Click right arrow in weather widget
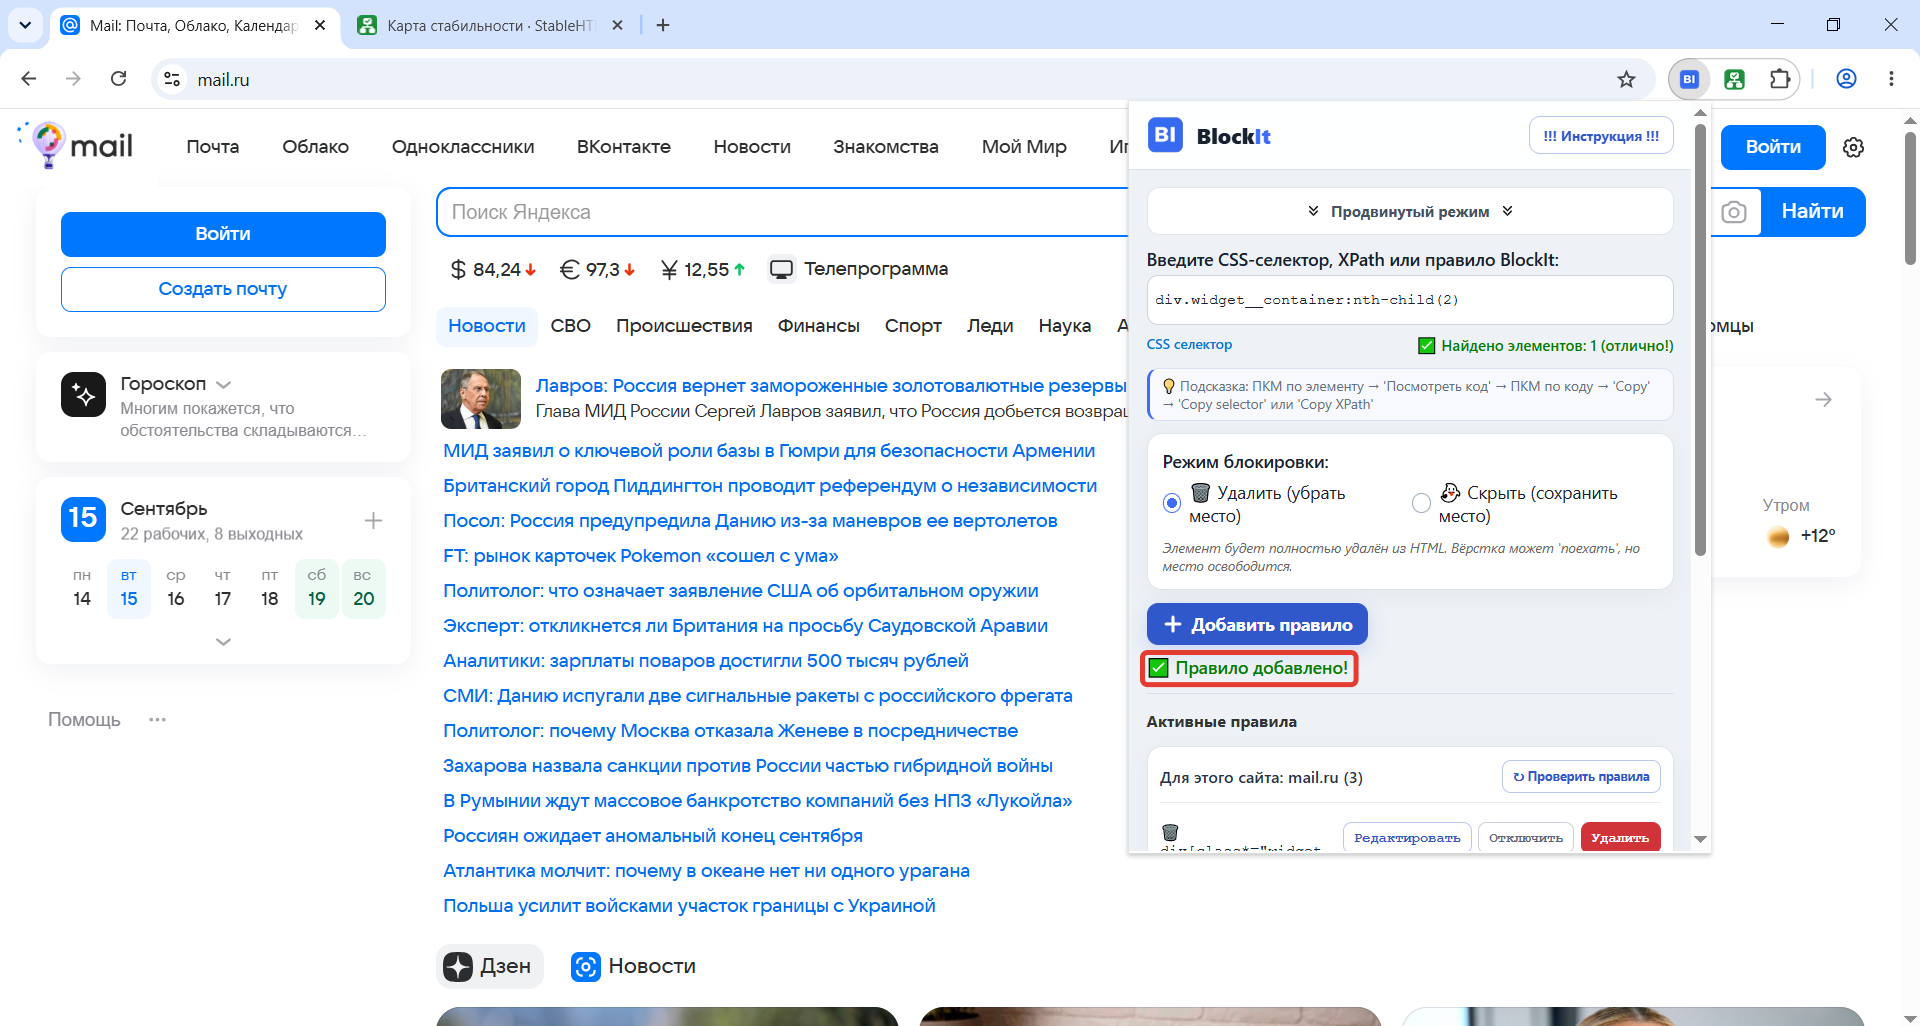The image size is (1920, 1026). [1824, 400]
